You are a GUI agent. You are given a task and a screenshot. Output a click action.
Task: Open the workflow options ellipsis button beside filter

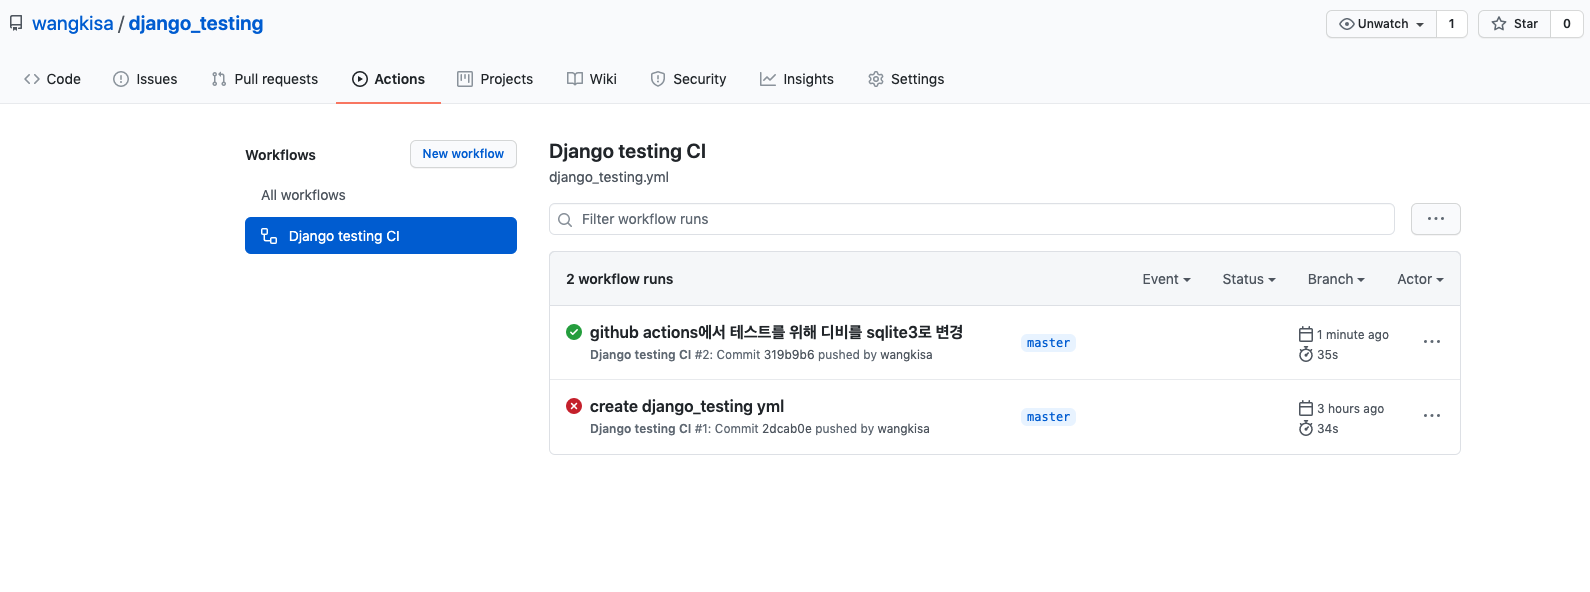pyautogui.click(x=1436, y=219)
